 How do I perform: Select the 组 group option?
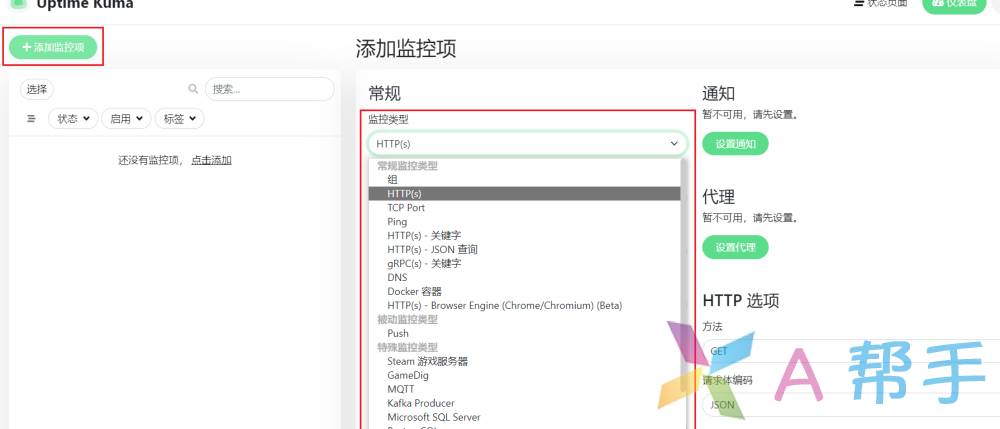point(524,180)
